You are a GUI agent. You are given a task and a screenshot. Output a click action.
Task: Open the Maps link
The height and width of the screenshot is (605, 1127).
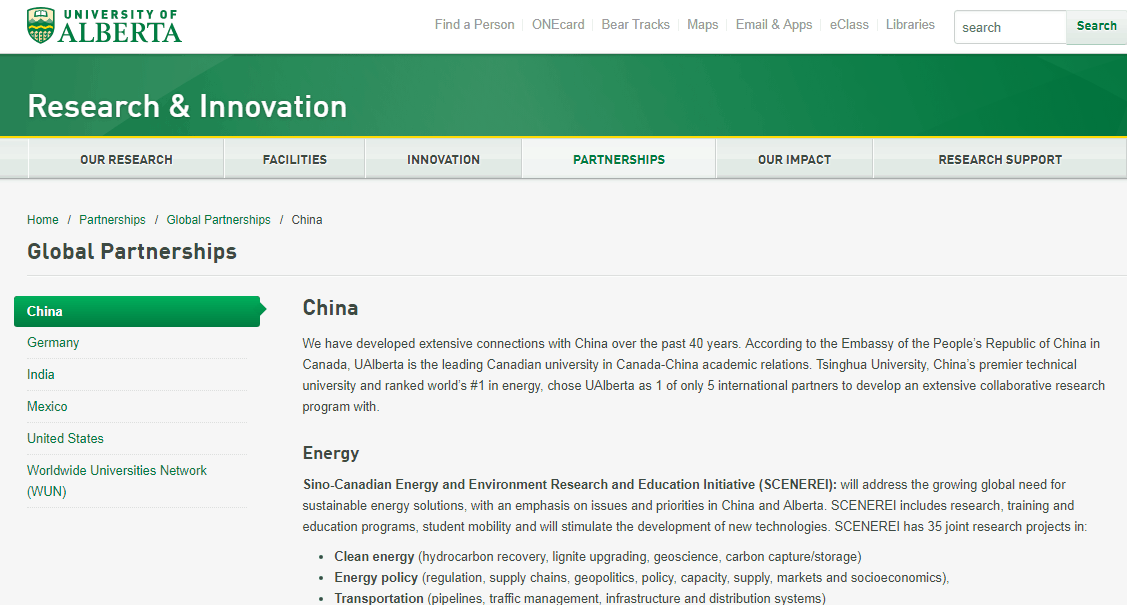point(702,24)
